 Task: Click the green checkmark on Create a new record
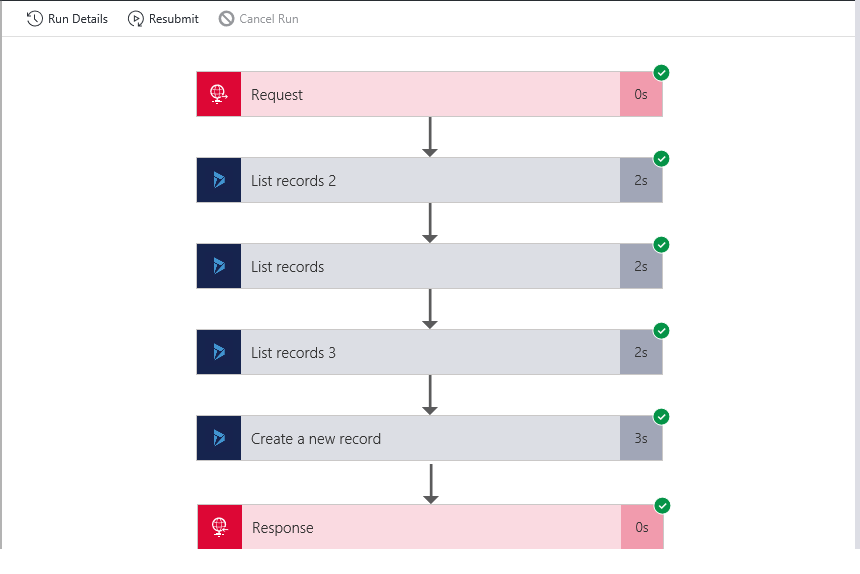point(661,417)
